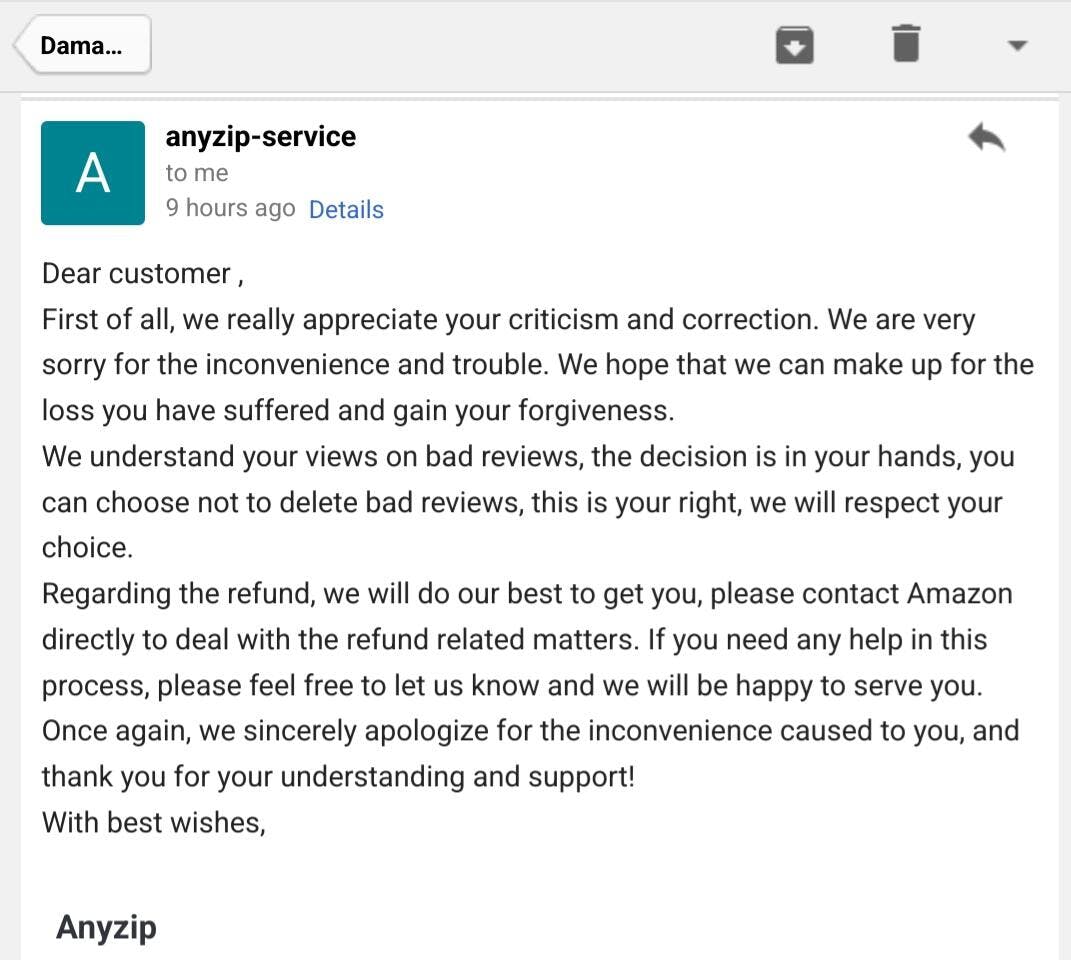This screenshot has height=960, width=1071.
Task: Tap the "to me" recipient line
Action: point(197,173)
